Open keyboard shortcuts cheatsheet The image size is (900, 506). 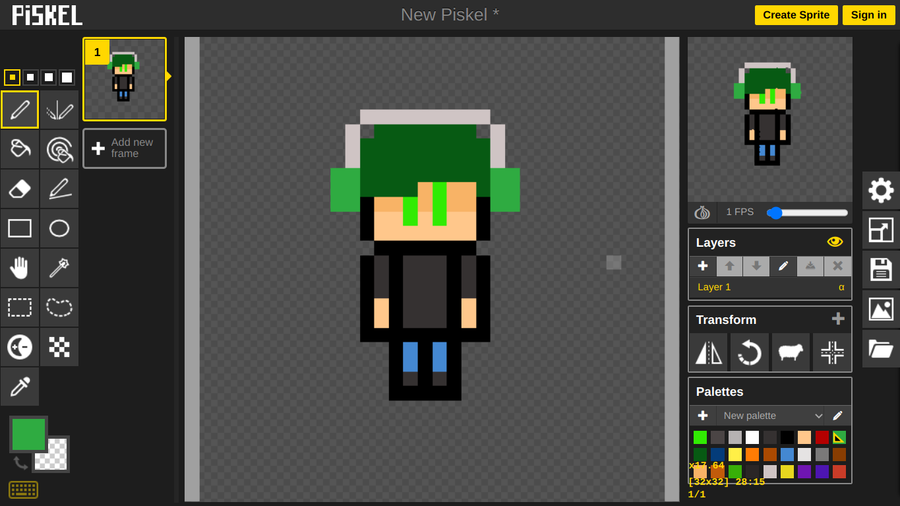(x=23, y=489)
